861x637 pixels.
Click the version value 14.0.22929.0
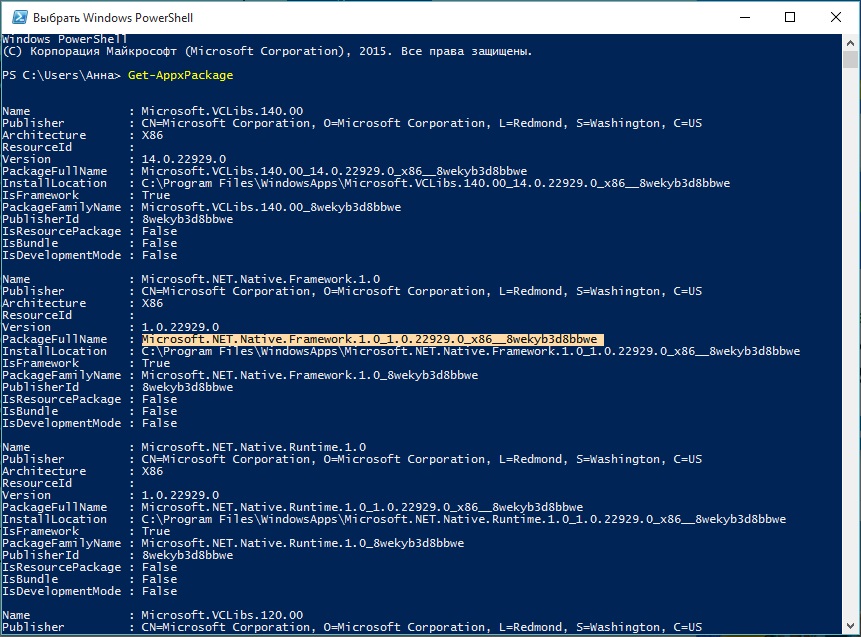184,159
